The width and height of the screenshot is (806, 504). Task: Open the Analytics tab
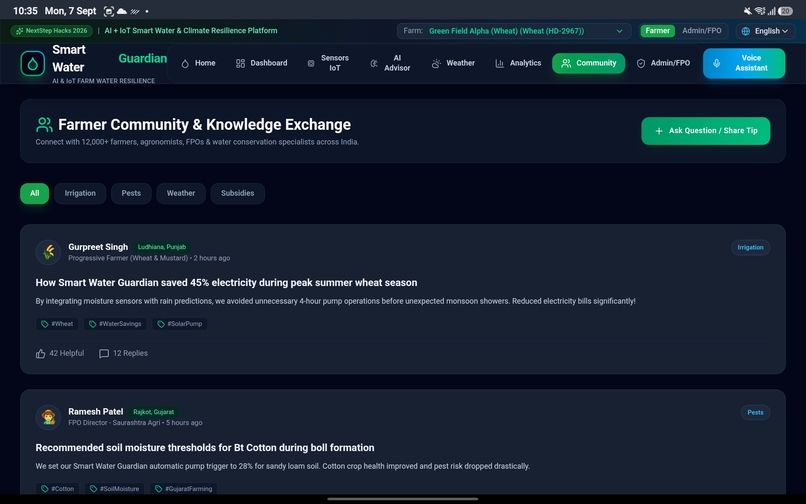(x=518, y=63)
